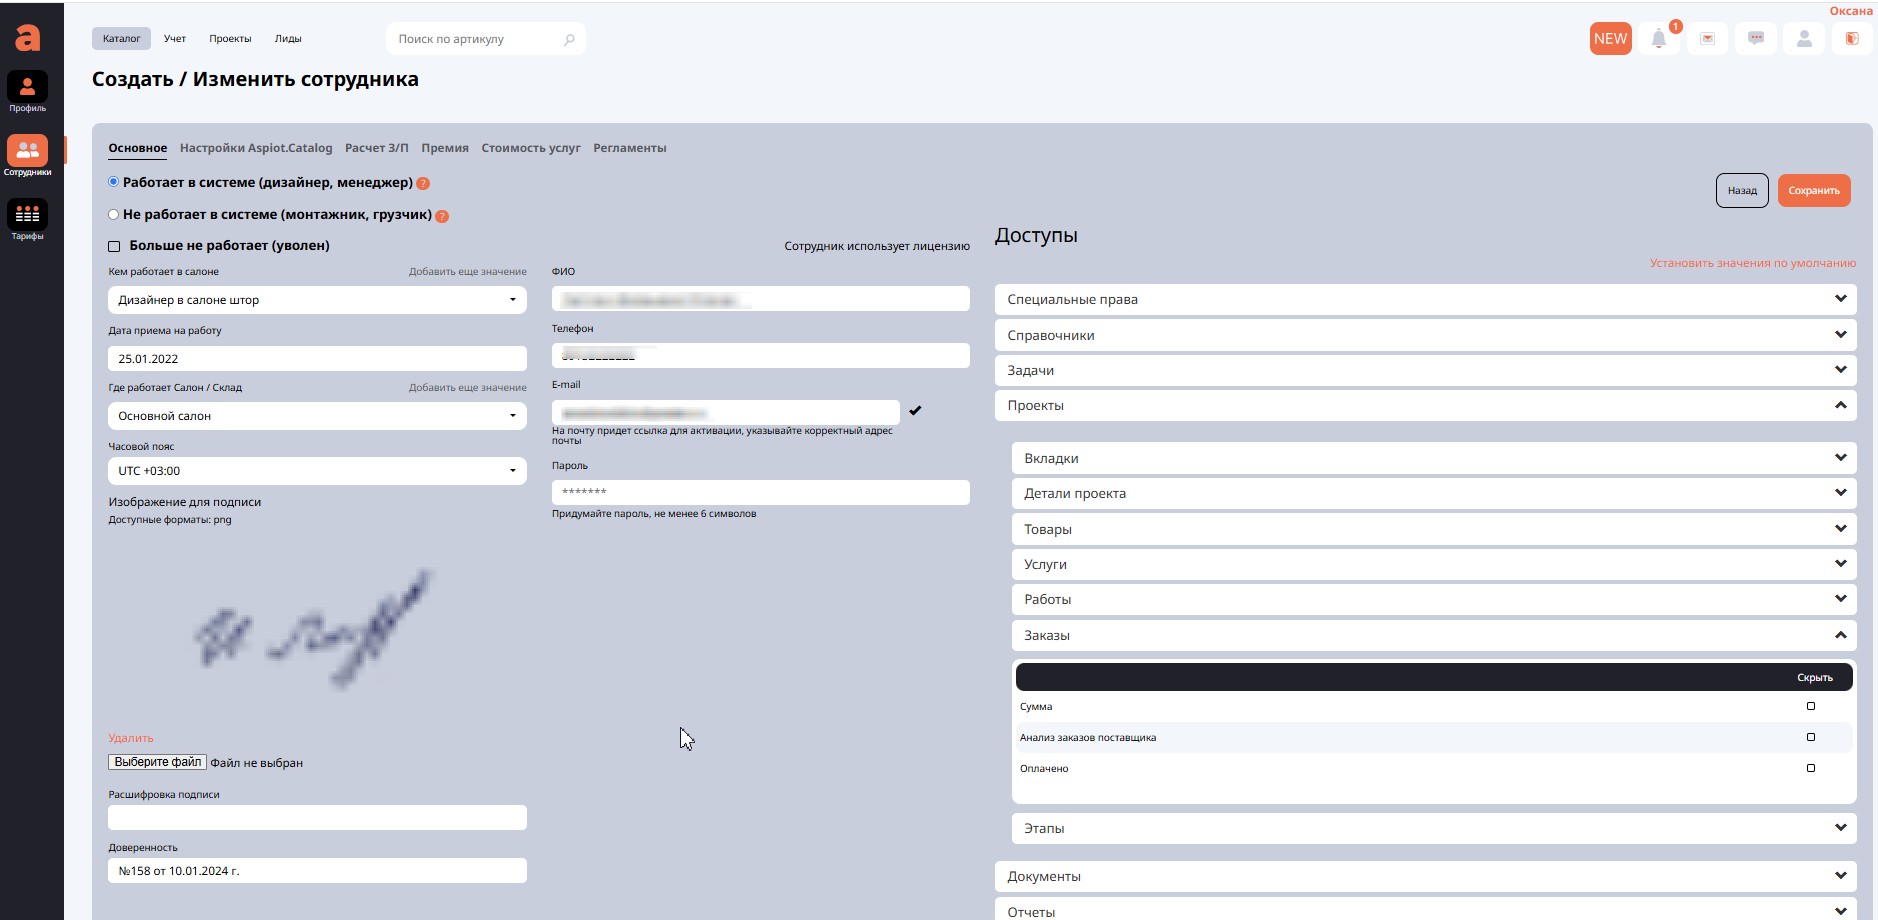Select 'Не работает в системе' radio option
1878x920 pixels.
tap(114, 214)
